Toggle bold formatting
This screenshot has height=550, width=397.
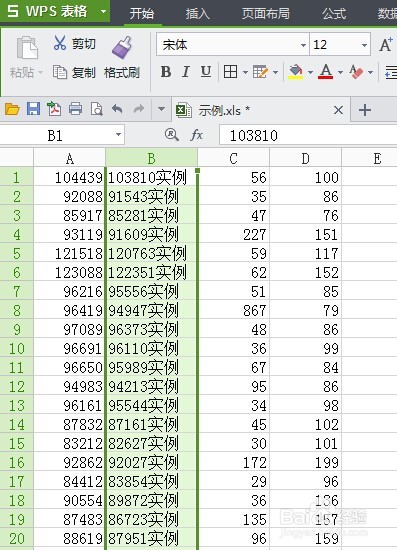point(166,72)
